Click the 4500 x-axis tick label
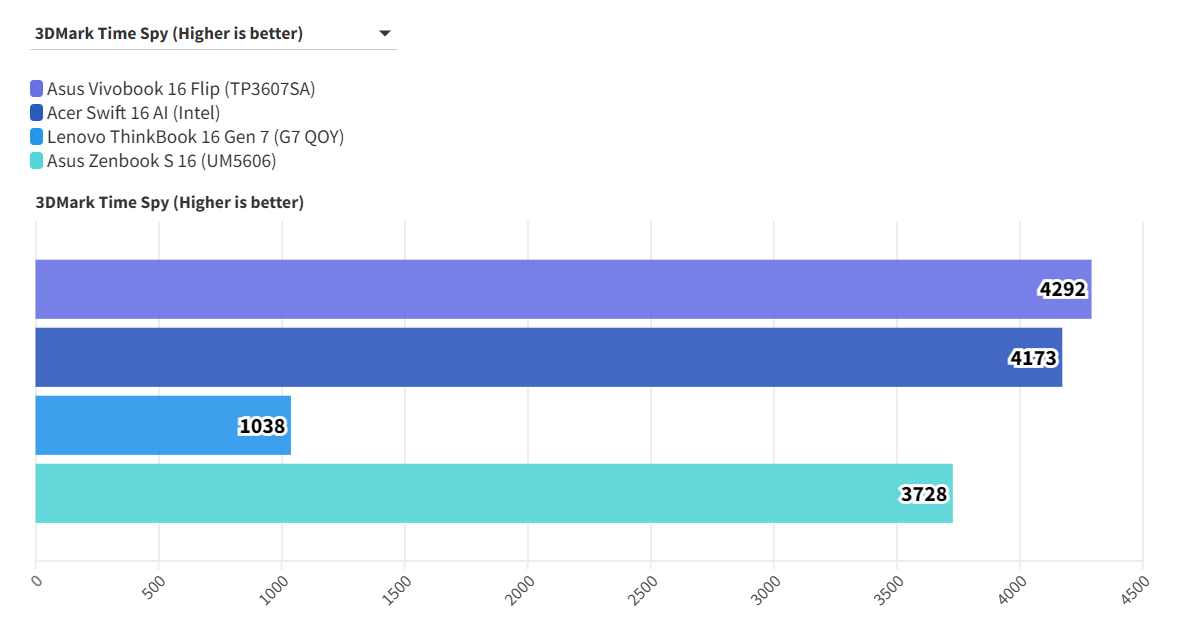The image size is (1179, 626). pos(1136,589)
